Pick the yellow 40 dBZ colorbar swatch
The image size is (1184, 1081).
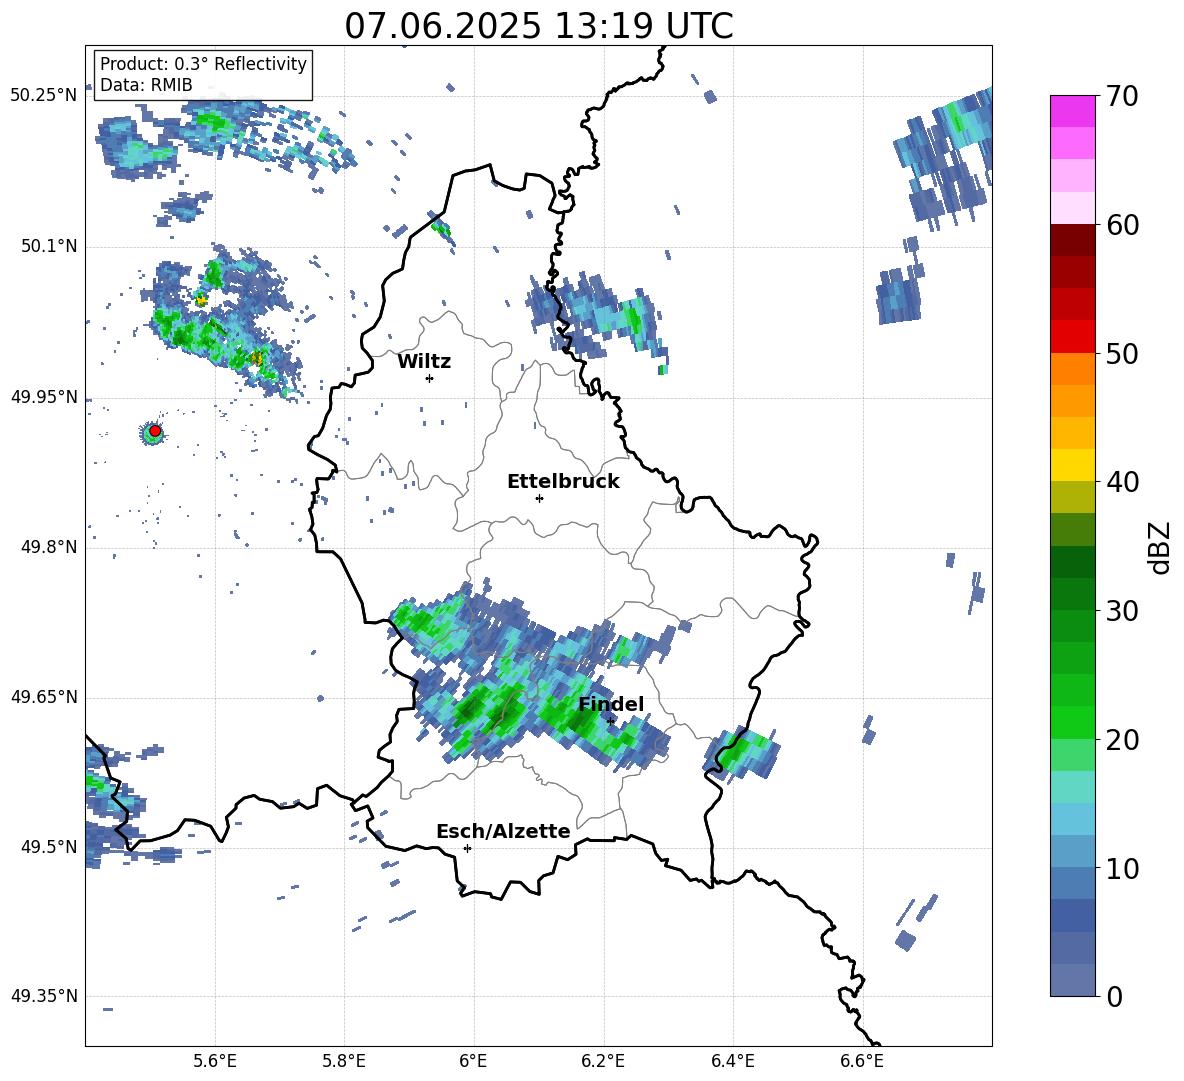tap(1072, 465)
